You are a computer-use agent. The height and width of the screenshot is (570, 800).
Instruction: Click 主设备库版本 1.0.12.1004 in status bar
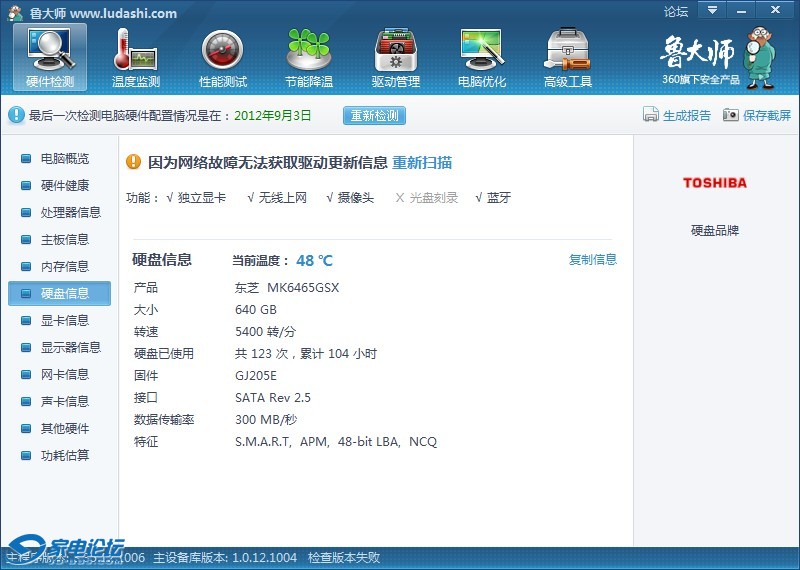pos(225,558)
